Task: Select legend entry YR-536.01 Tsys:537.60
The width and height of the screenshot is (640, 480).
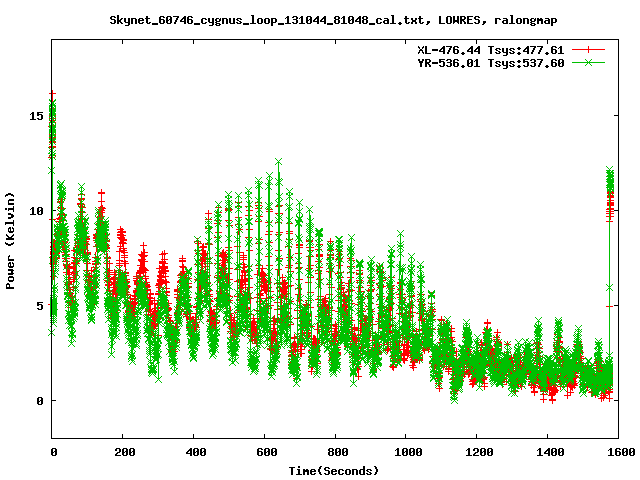Action: pos(490,63)
